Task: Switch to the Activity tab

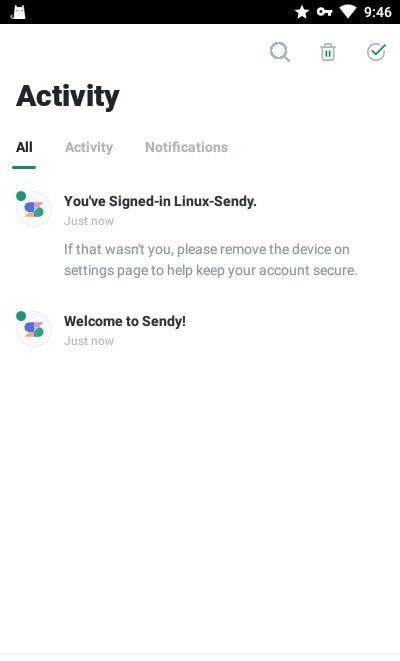Action: click(89, 147)
